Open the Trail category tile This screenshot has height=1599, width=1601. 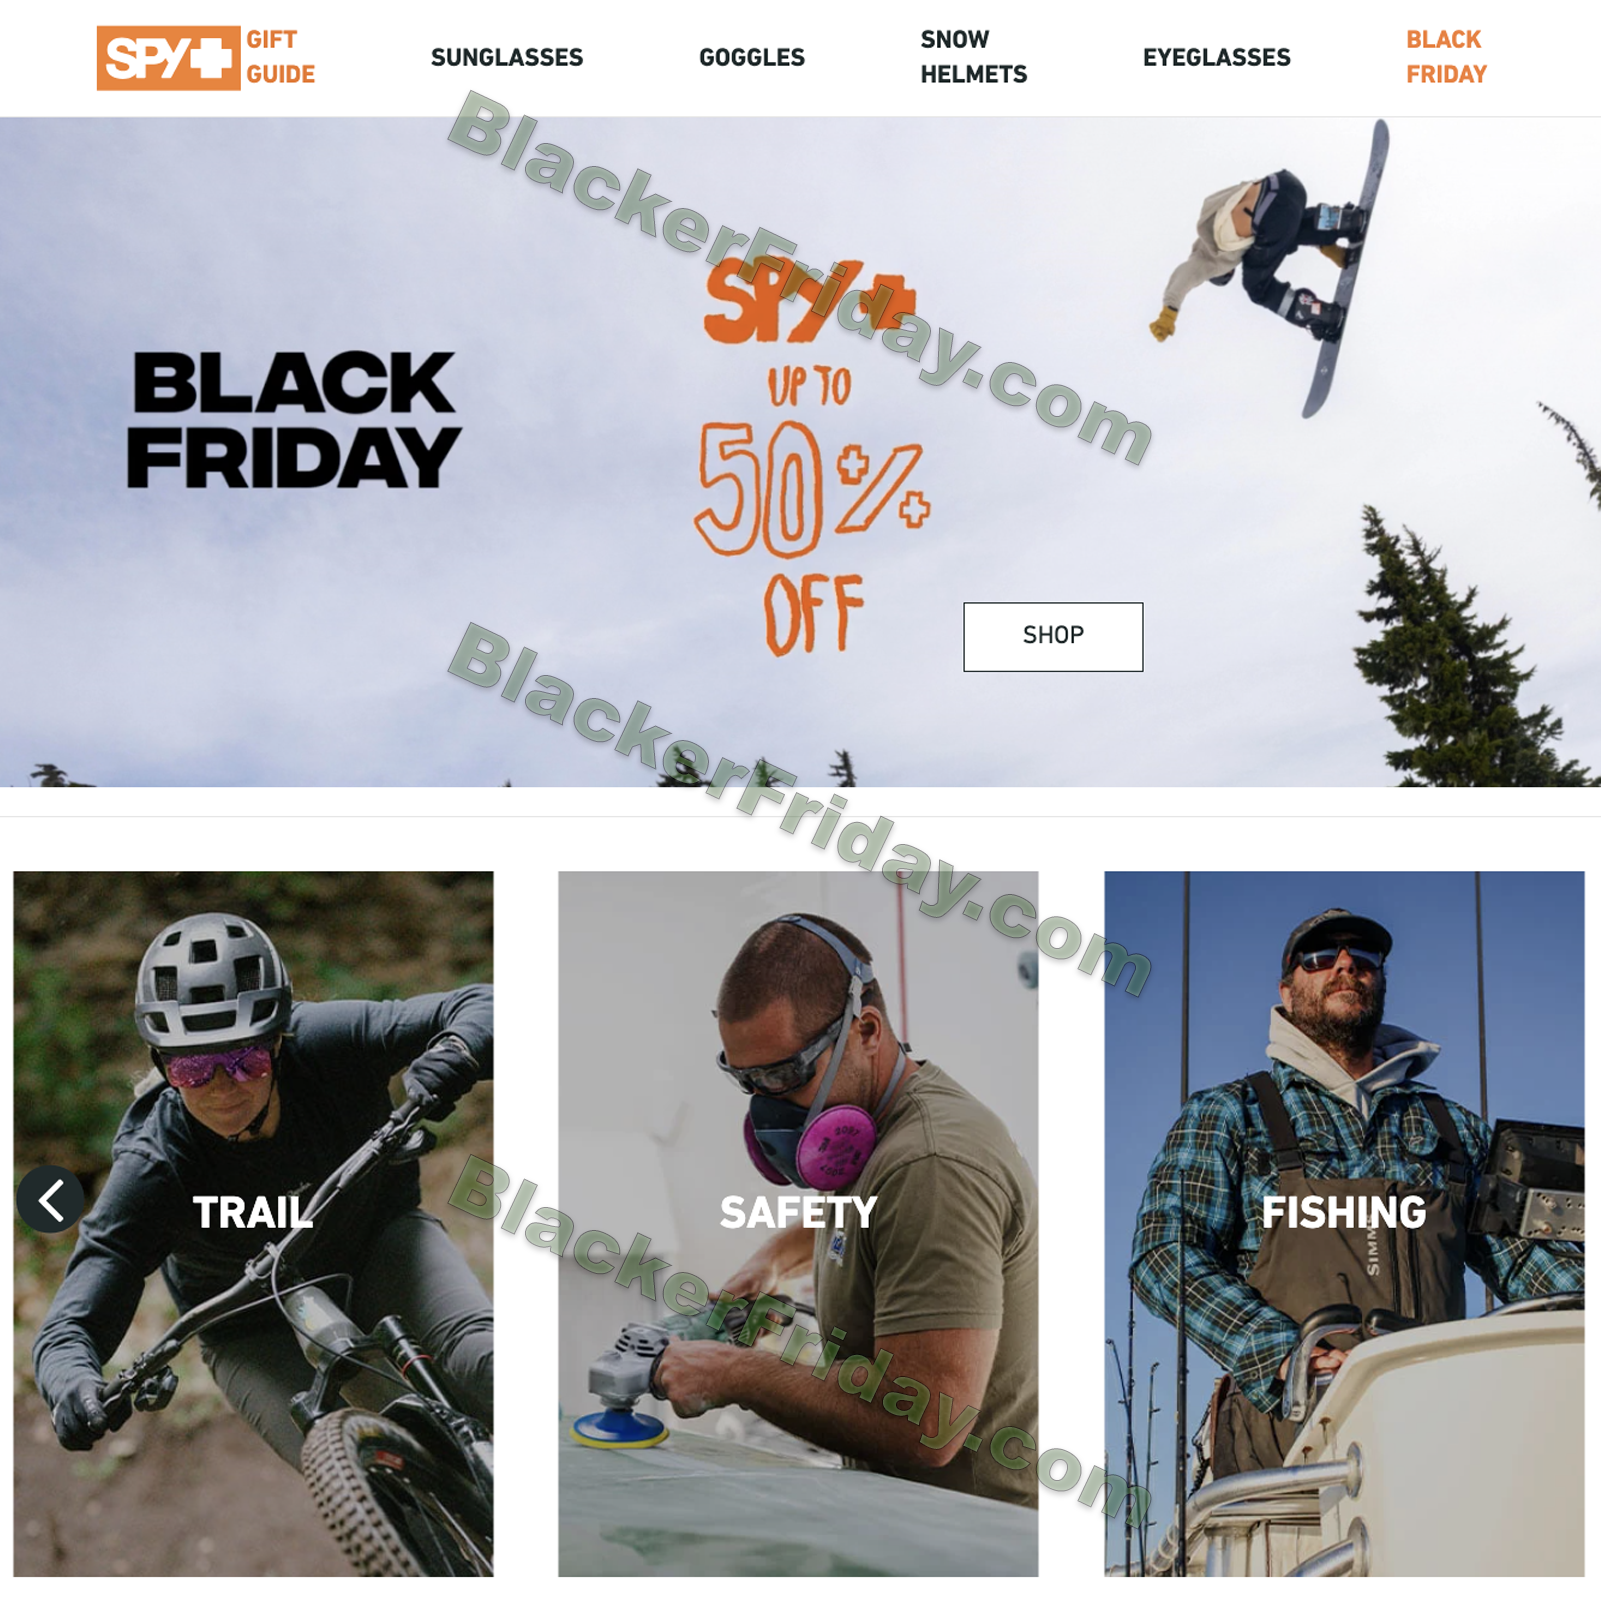click(x=253, y=1223)
